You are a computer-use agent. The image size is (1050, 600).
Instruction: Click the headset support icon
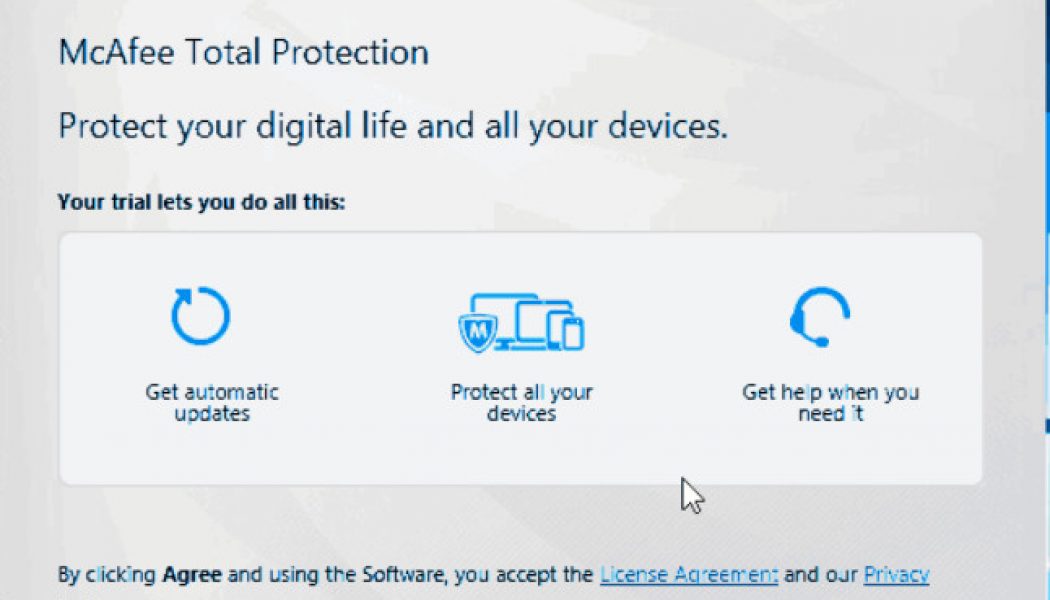[819, 317]
